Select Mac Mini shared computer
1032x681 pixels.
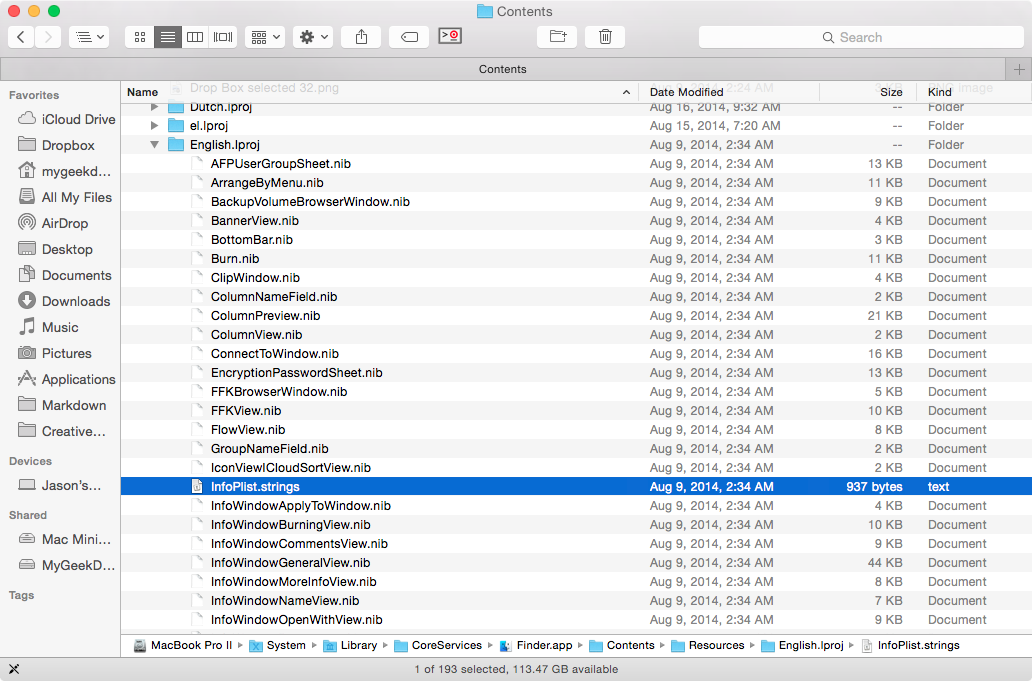[x=65, y=539]
